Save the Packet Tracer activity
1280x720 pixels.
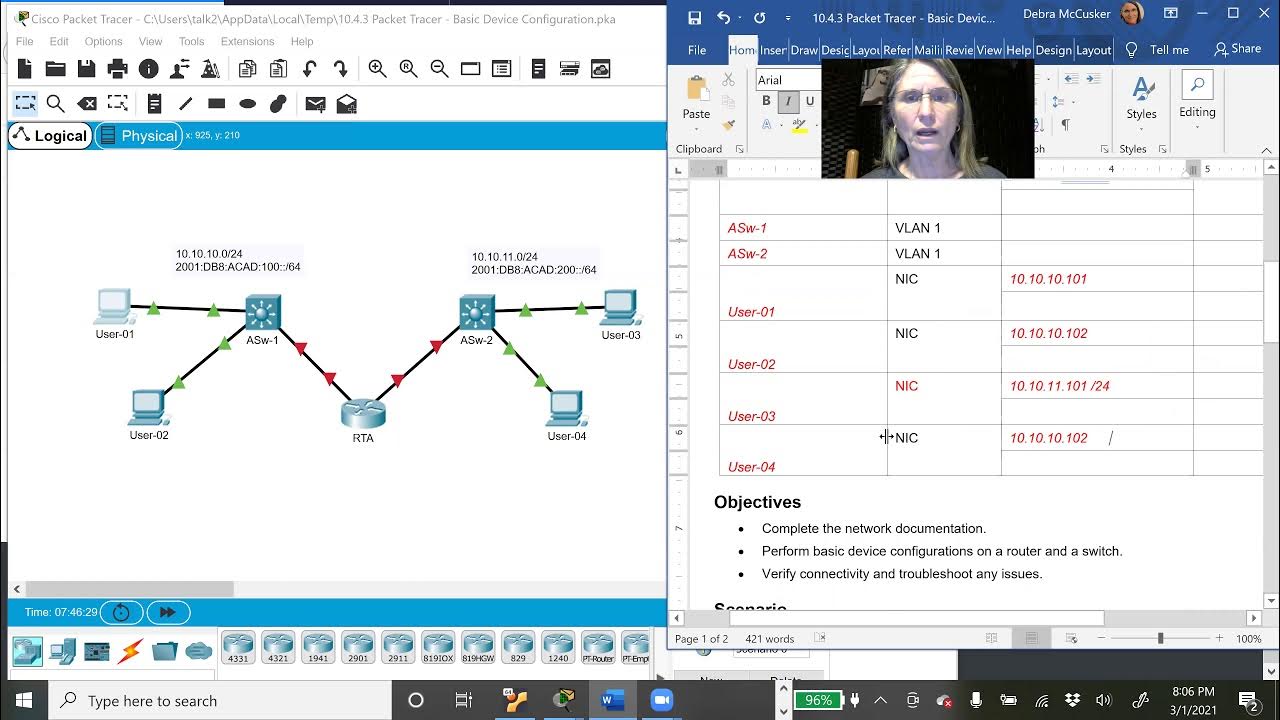click(x=86, y=69)
